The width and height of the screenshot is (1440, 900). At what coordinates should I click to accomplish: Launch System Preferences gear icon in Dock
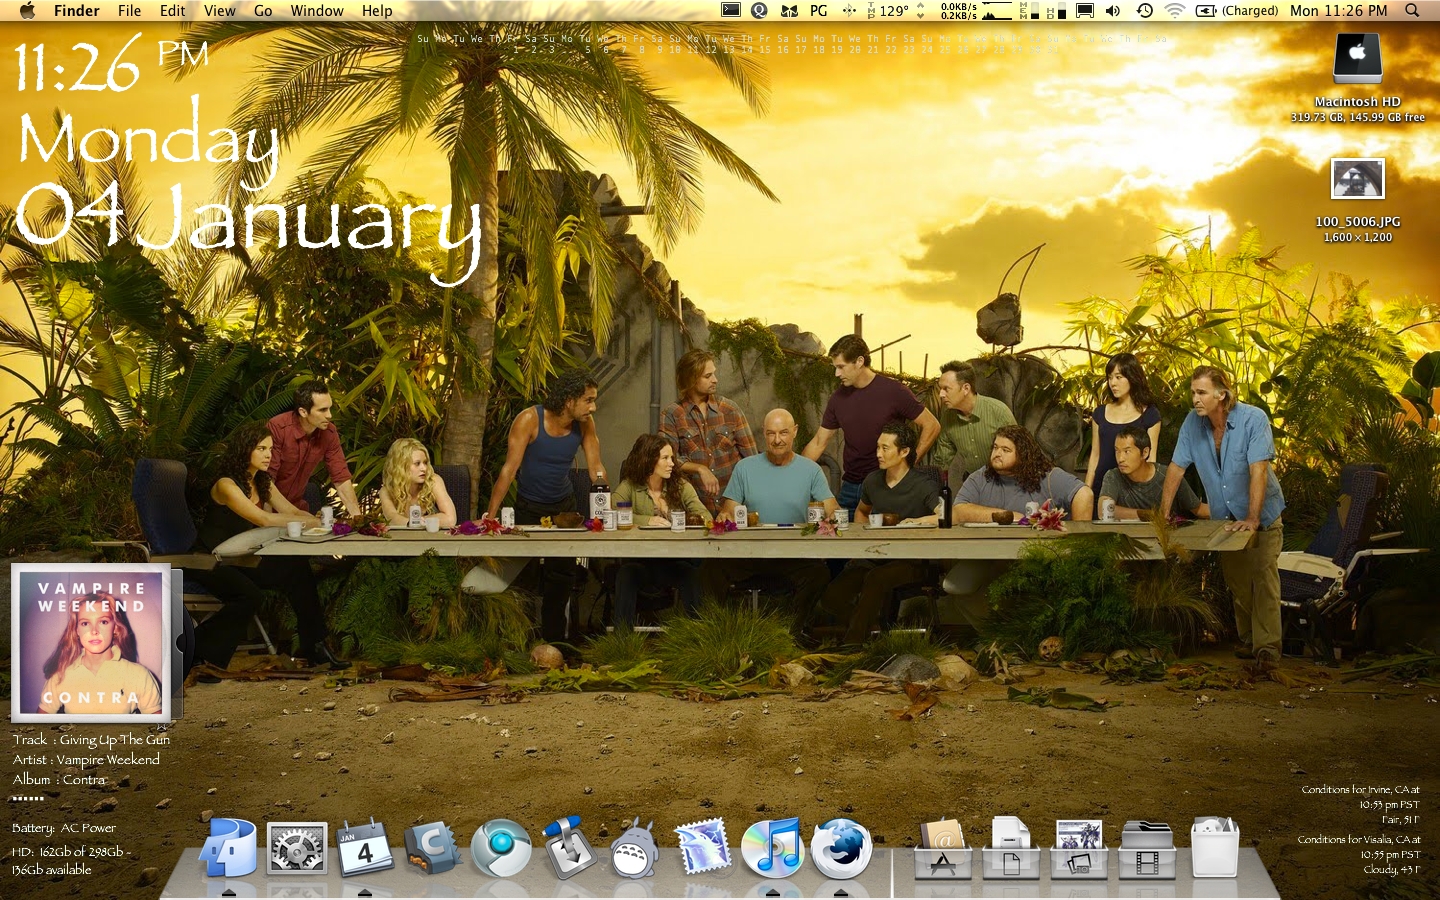coord(297,850)
